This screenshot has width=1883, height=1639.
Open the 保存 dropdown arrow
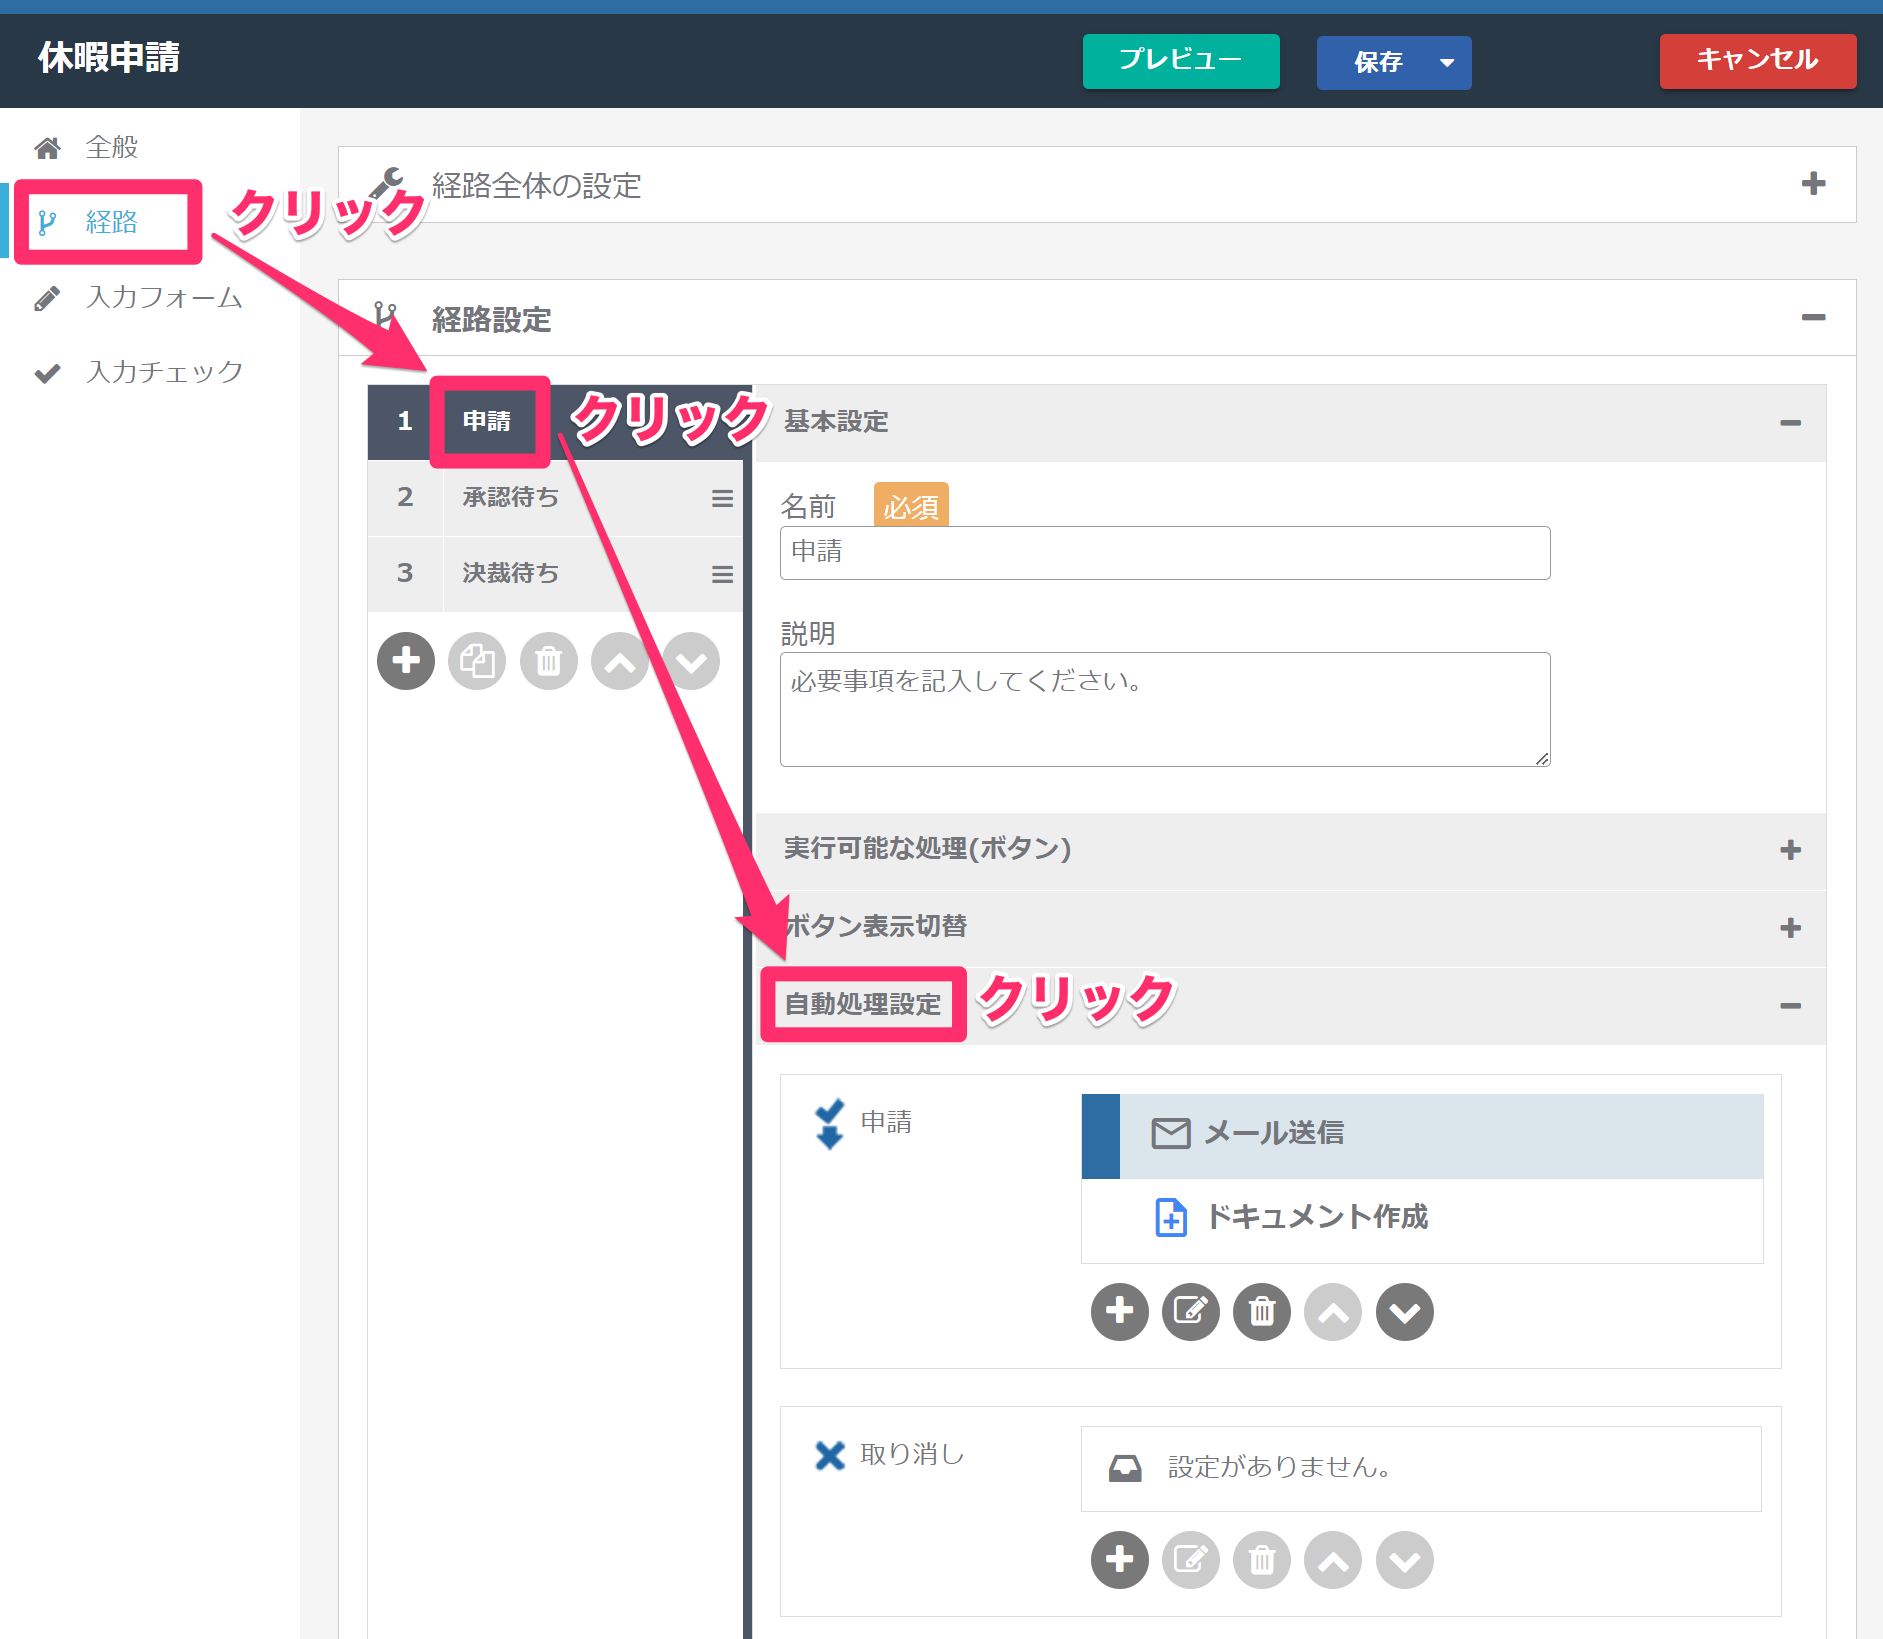[x=1447, y=62]
